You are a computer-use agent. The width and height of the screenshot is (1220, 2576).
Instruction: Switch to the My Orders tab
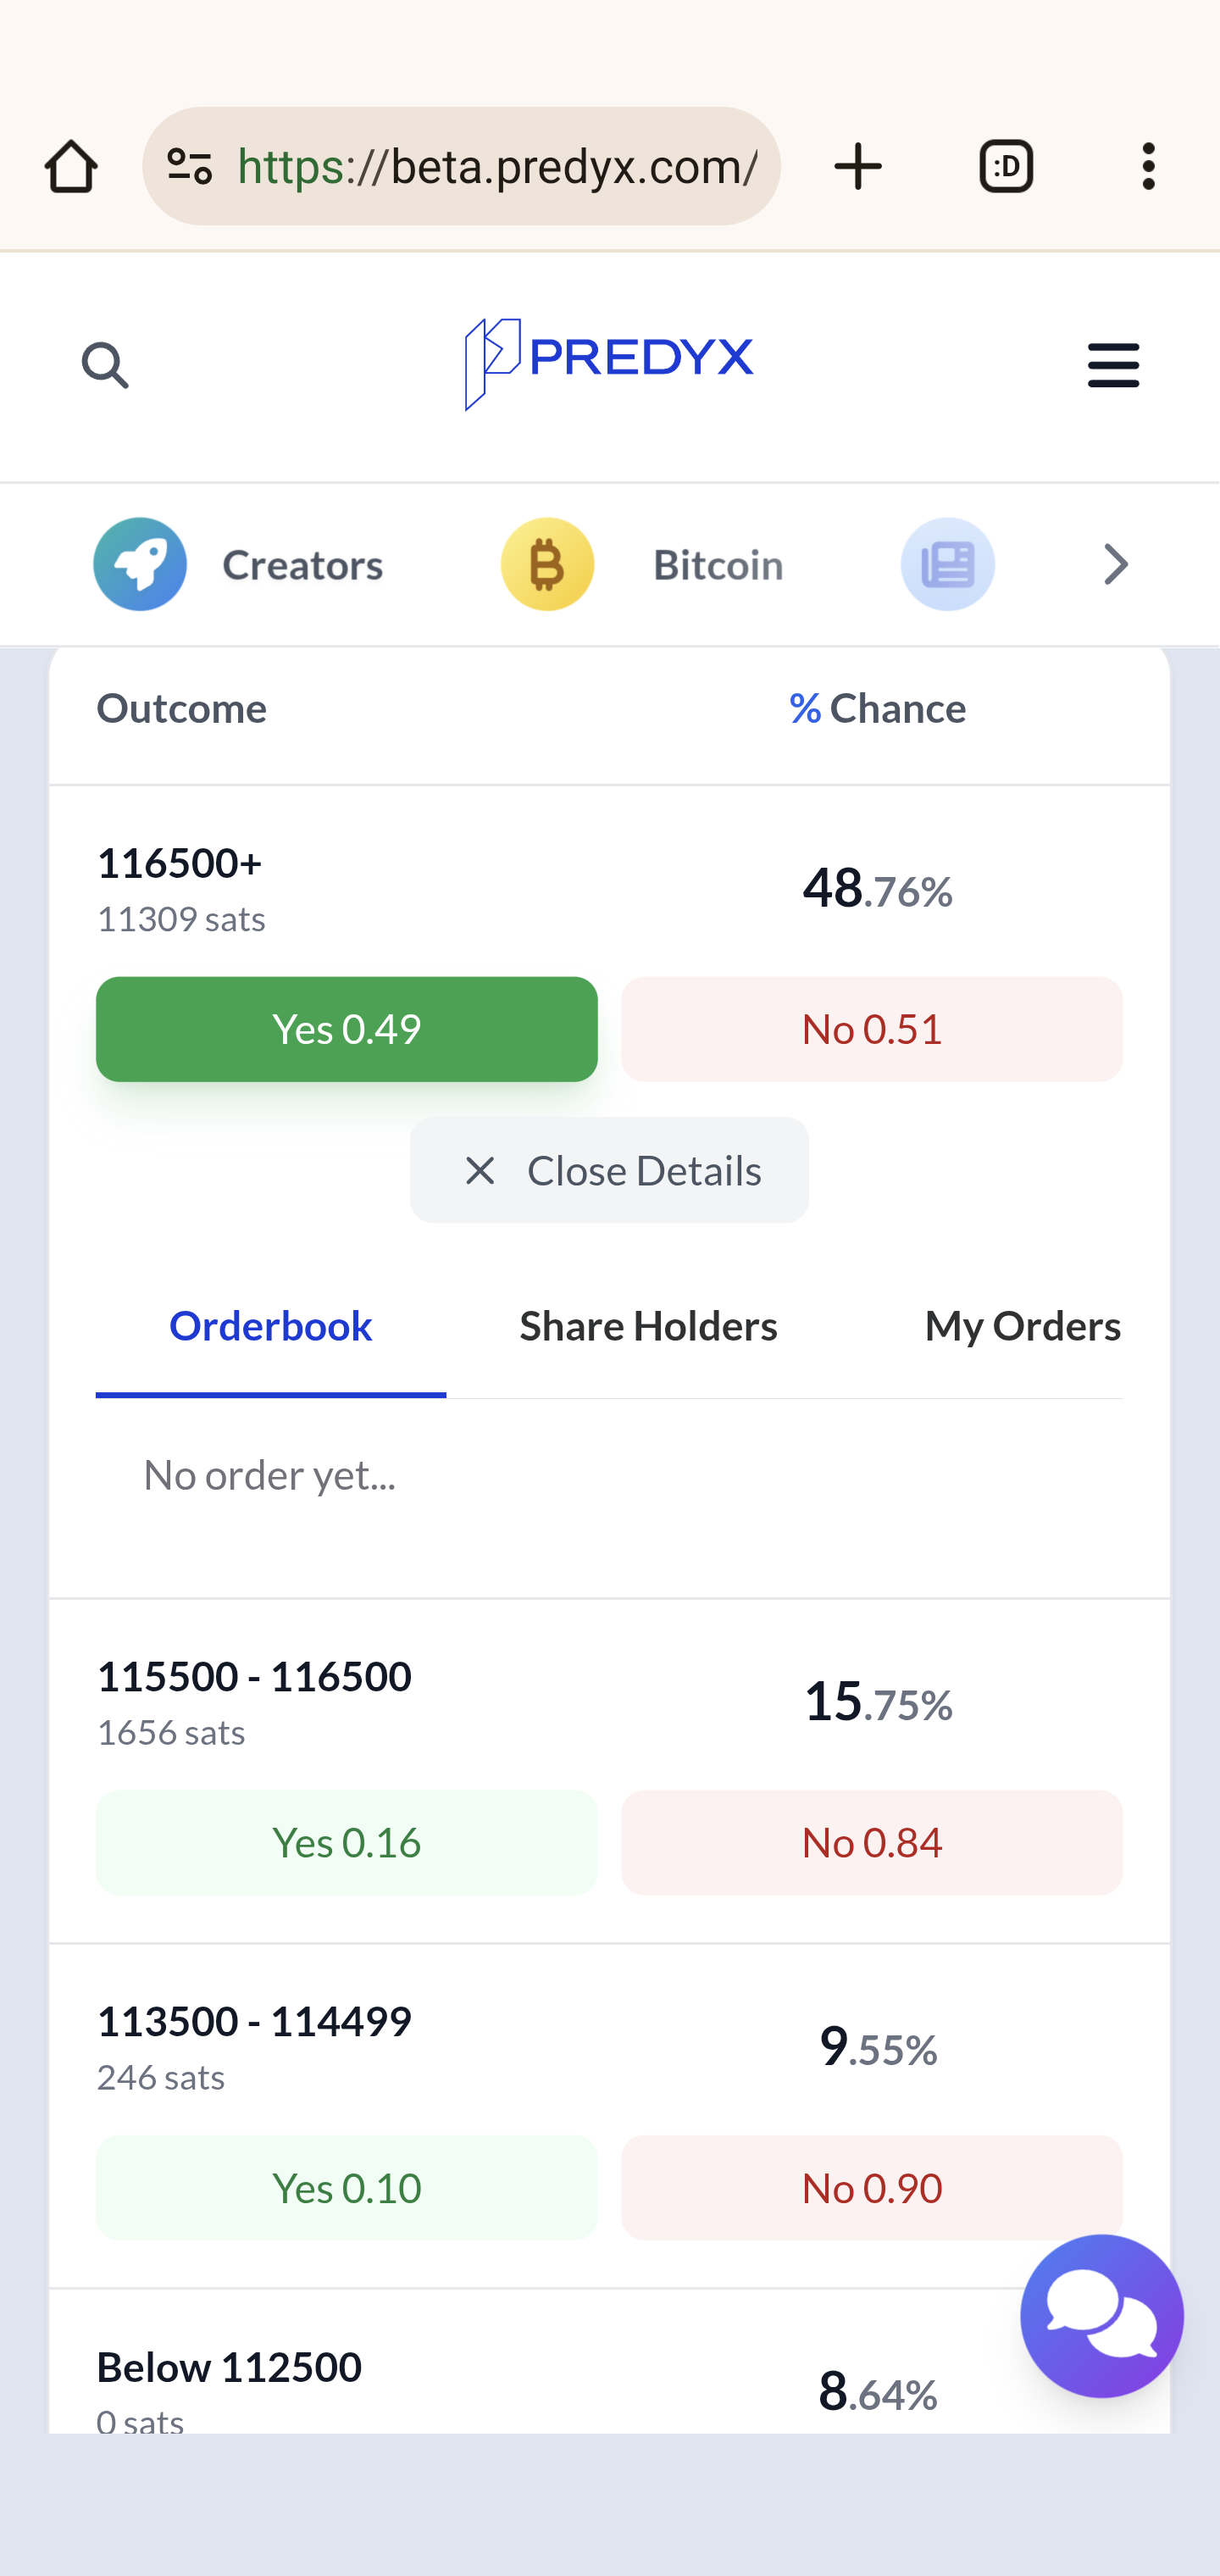(1022, 1326)
